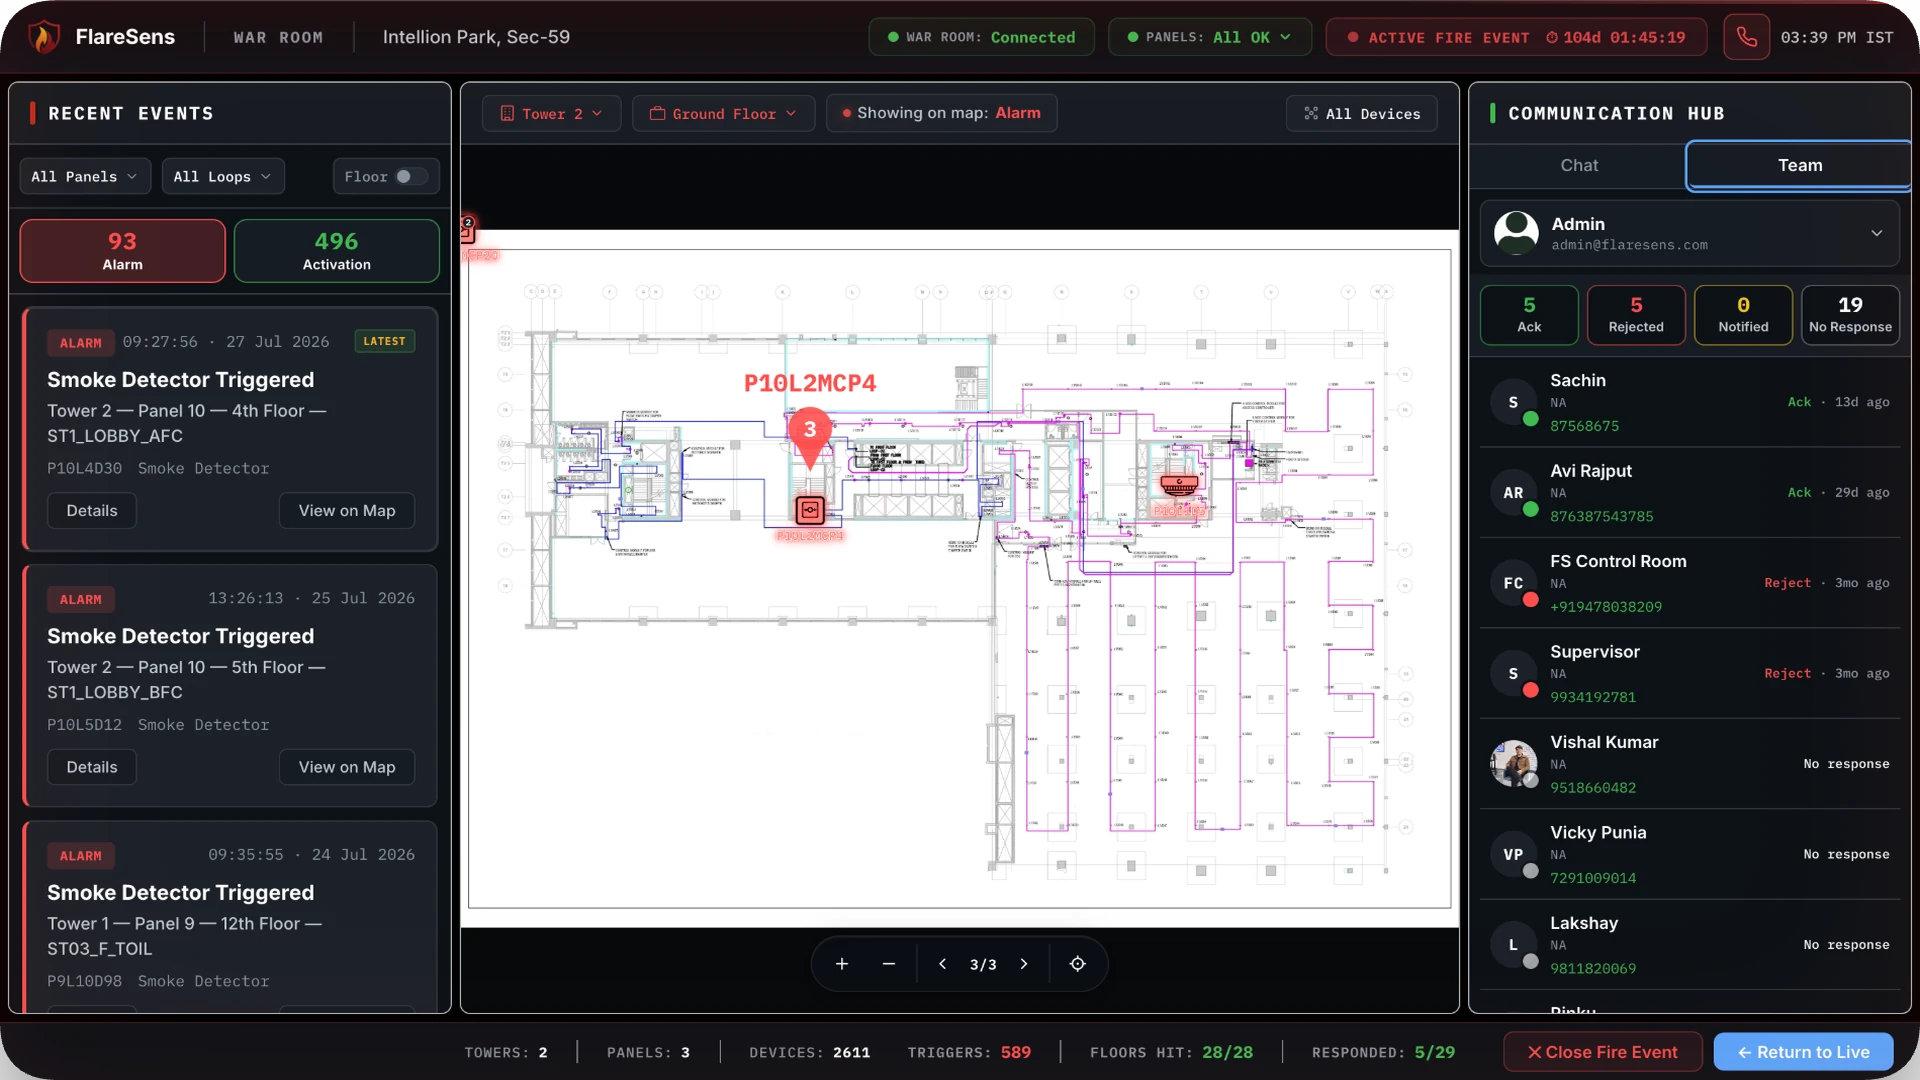The width and height of the screenshot is (1920, 1080).
Task: Expand the Admin account chevron
Action: pyautogui.click(x=1876, y=233)
